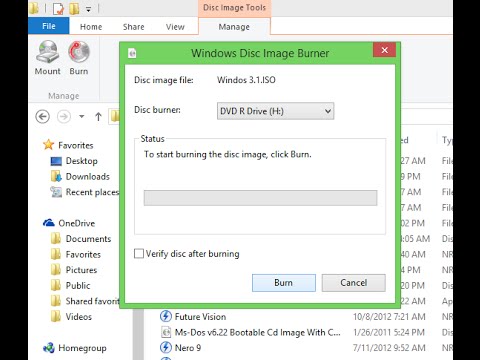Select Homegroup in navigation pane
The image size is (480, 360).
[75, 348]
